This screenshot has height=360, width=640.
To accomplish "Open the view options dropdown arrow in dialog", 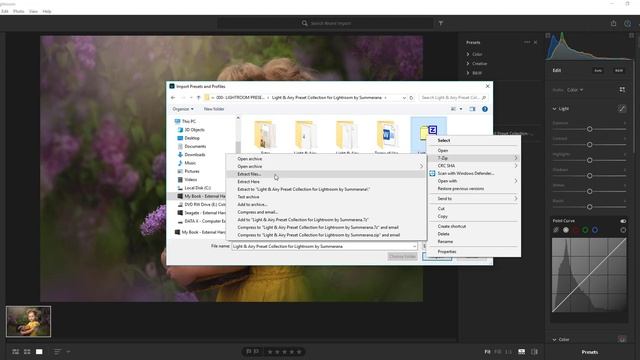I will click(461, 109).
